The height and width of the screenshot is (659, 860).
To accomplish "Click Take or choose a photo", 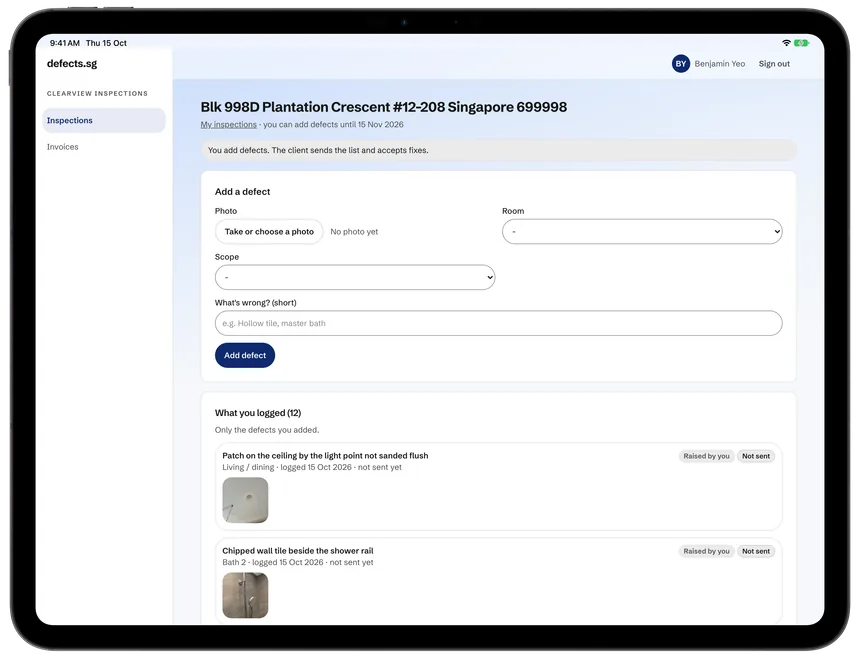I will pyautogui.click(x=269, y=231).
